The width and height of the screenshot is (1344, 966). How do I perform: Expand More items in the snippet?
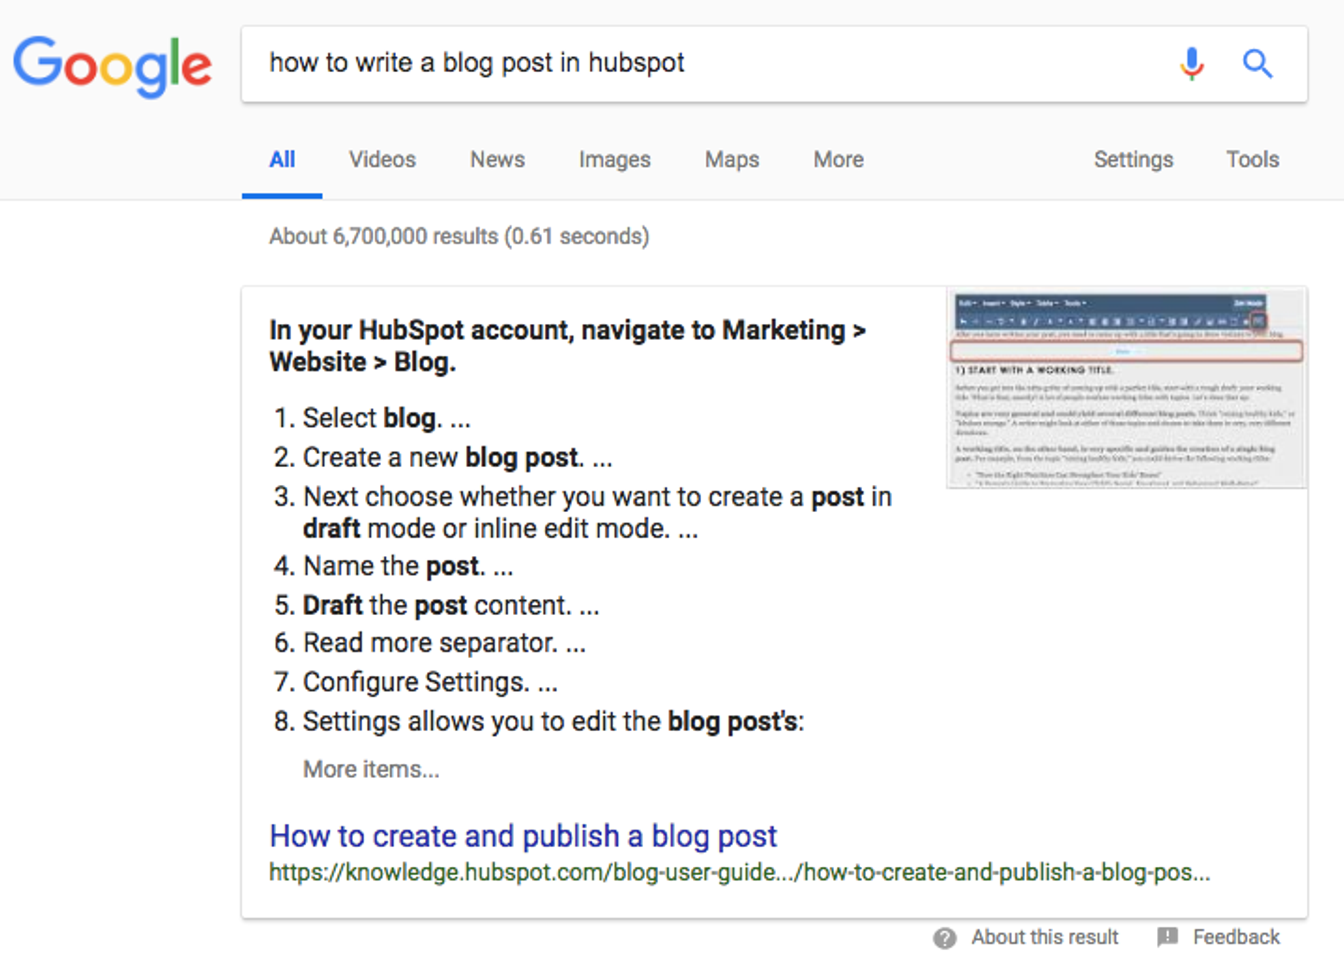click(371, 770)
